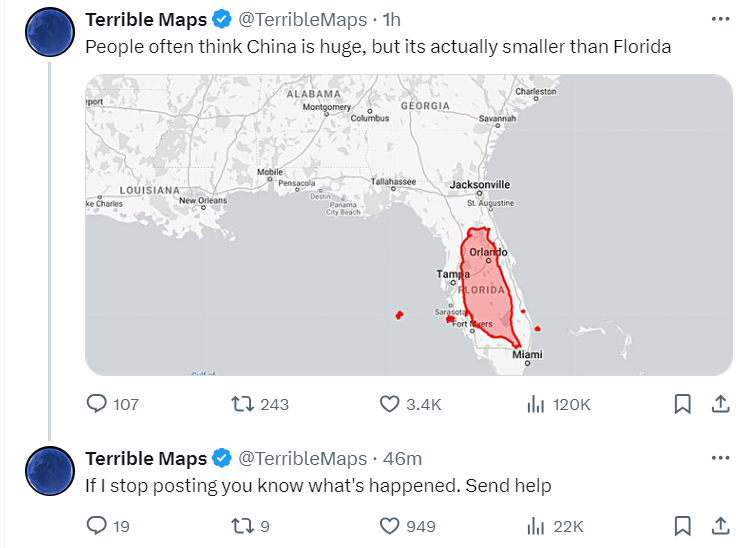
Task: Share the "Send help" tweet
Action: (719, 525)
